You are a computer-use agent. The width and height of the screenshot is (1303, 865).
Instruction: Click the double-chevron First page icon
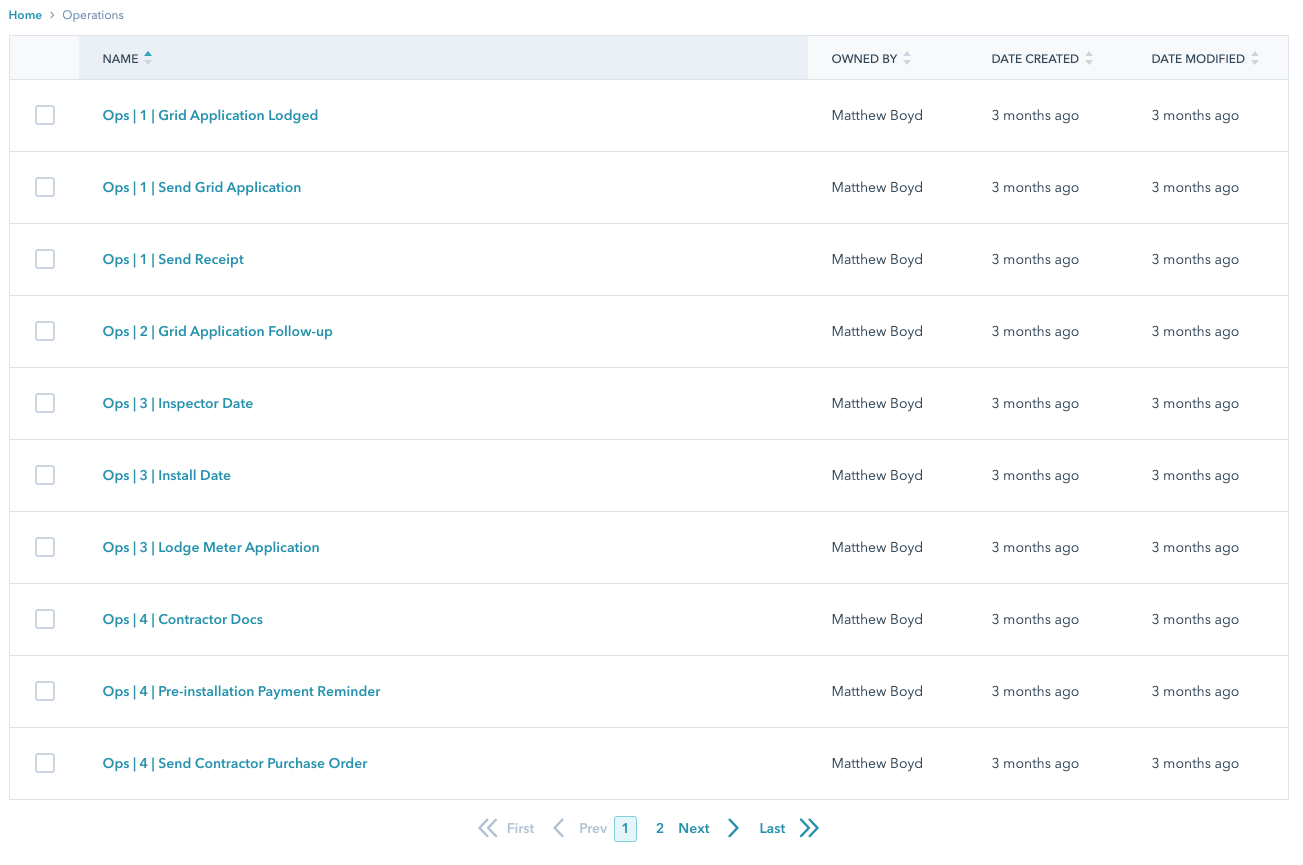(488, 828)
